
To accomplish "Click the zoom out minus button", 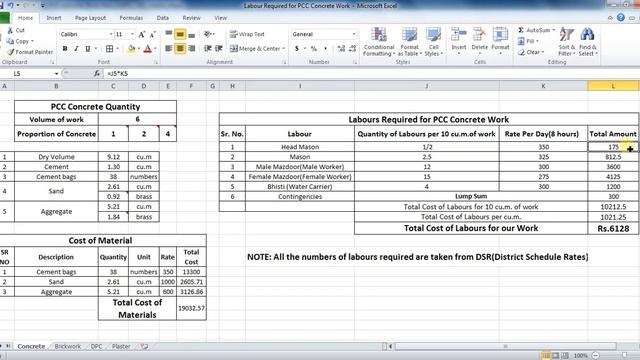I will coord(596,356).
